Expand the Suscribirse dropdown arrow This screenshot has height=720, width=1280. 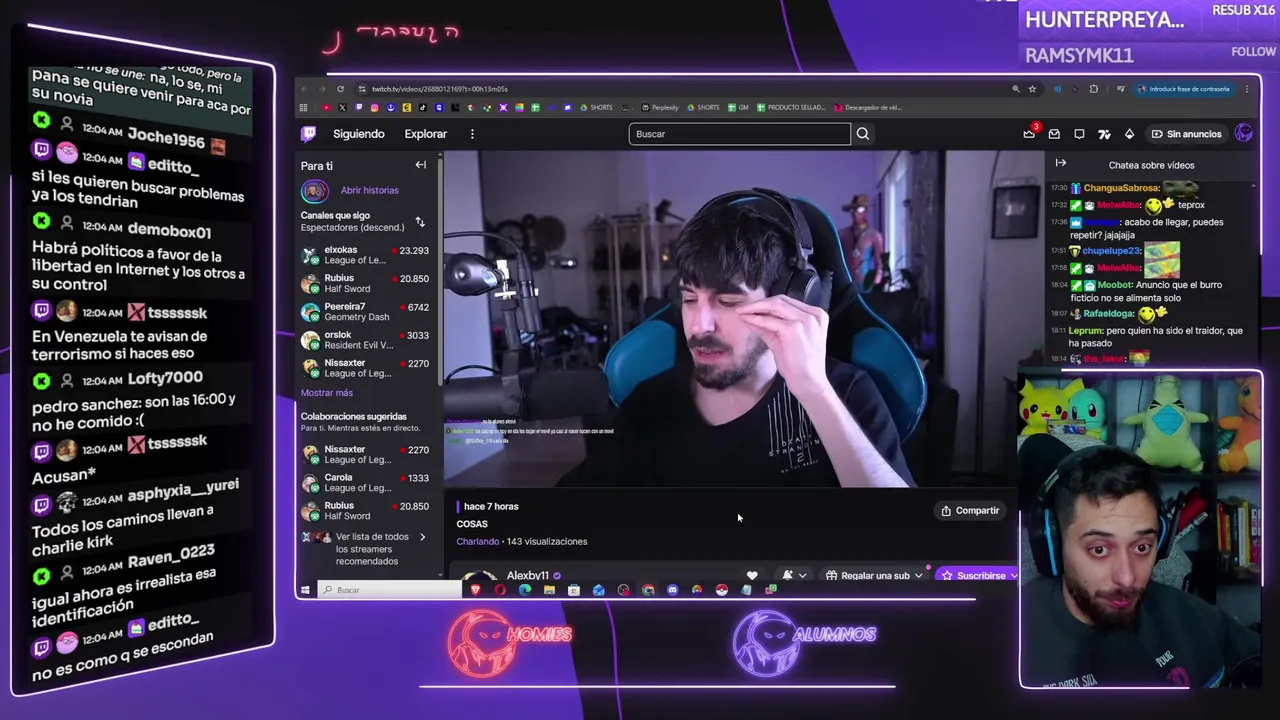[x=1013, y=576]
